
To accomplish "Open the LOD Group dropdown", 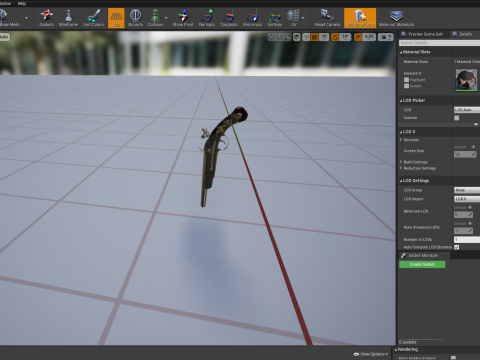I will click(x=467, y=190).
